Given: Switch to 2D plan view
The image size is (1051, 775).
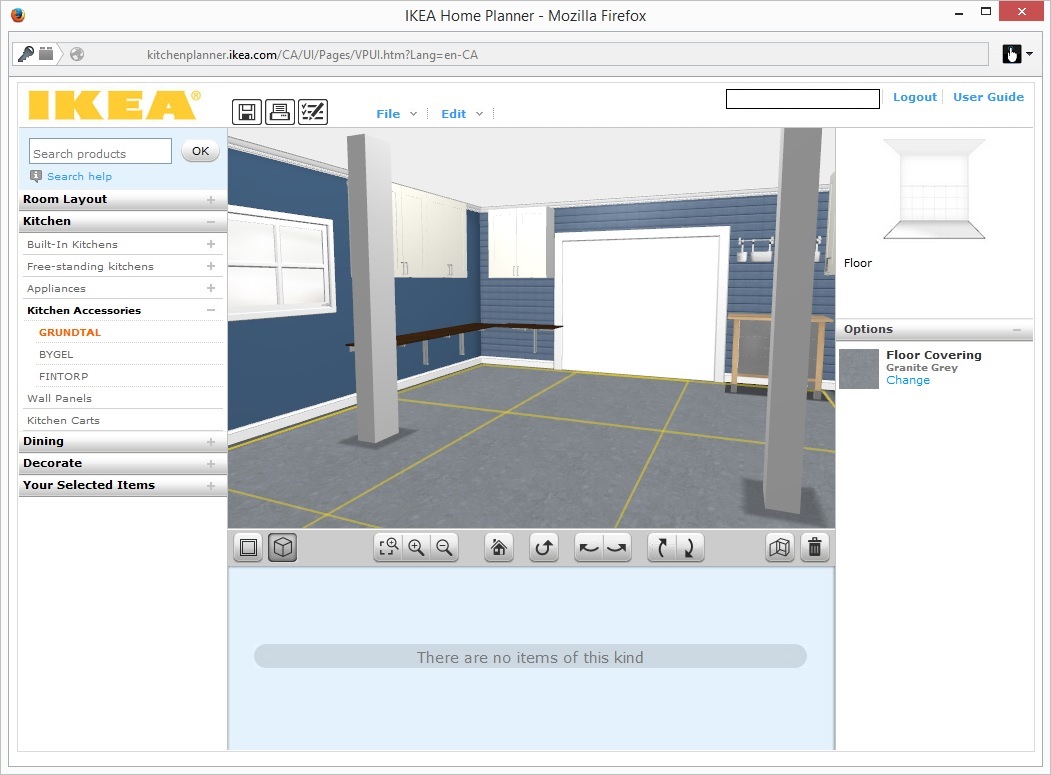Looking at the screenshot, I should click(249, 548).
